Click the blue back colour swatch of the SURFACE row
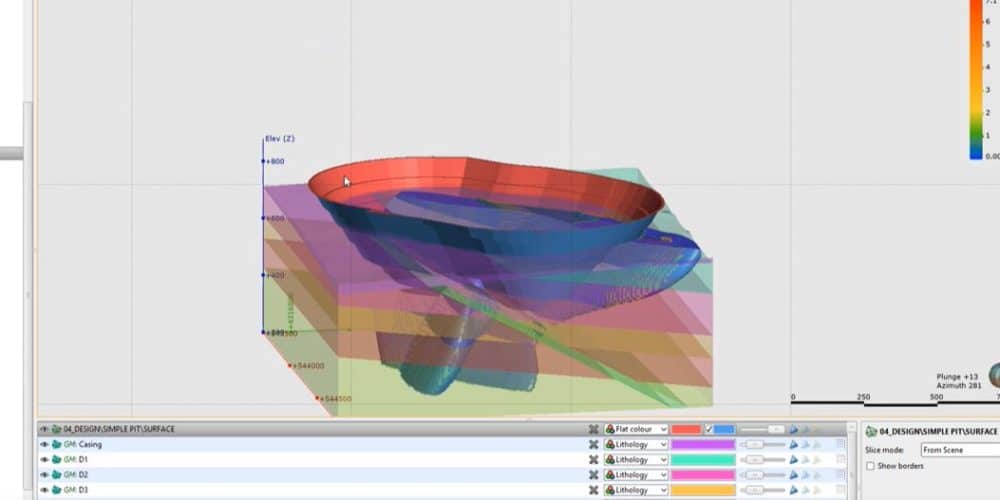1000x500 pixels. pyautogui.click(x=724, y=429)
